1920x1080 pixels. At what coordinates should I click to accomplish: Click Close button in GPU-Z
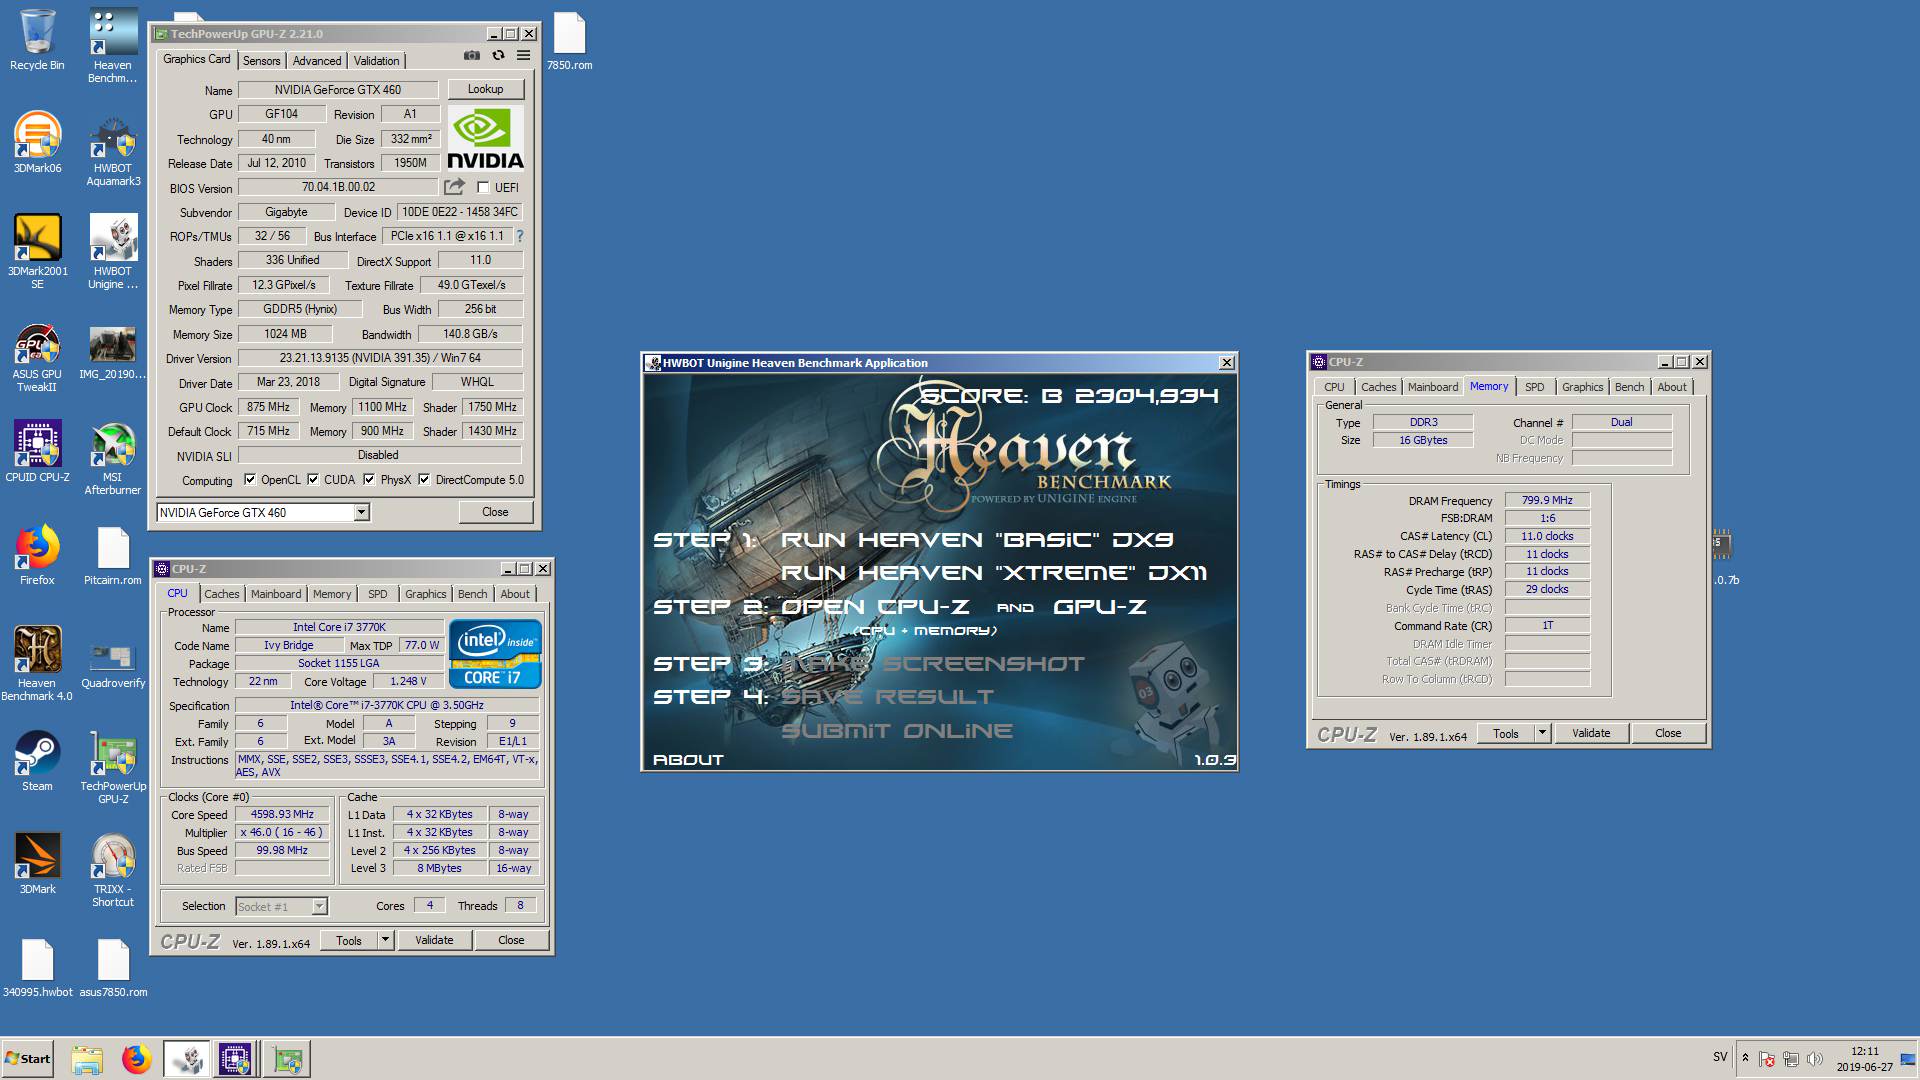click(495, 512)
